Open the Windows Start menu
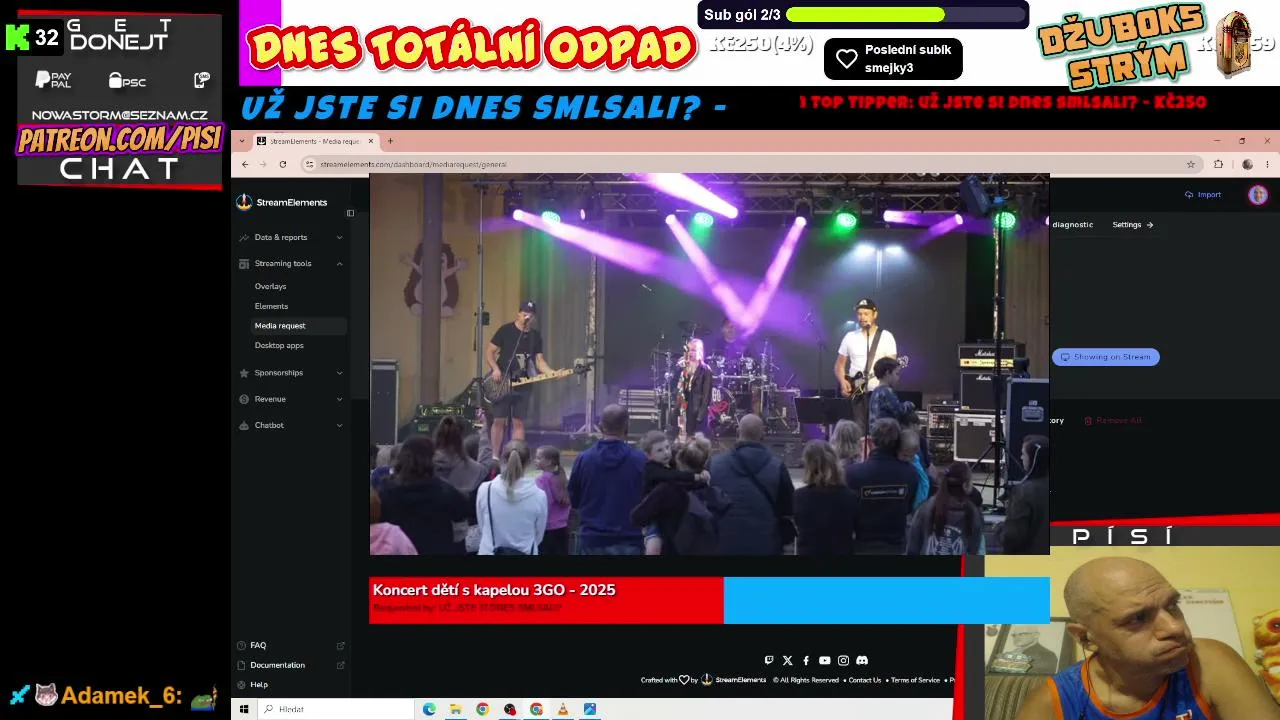Screen dimensions: 1280x720 (x=243, y=709)
